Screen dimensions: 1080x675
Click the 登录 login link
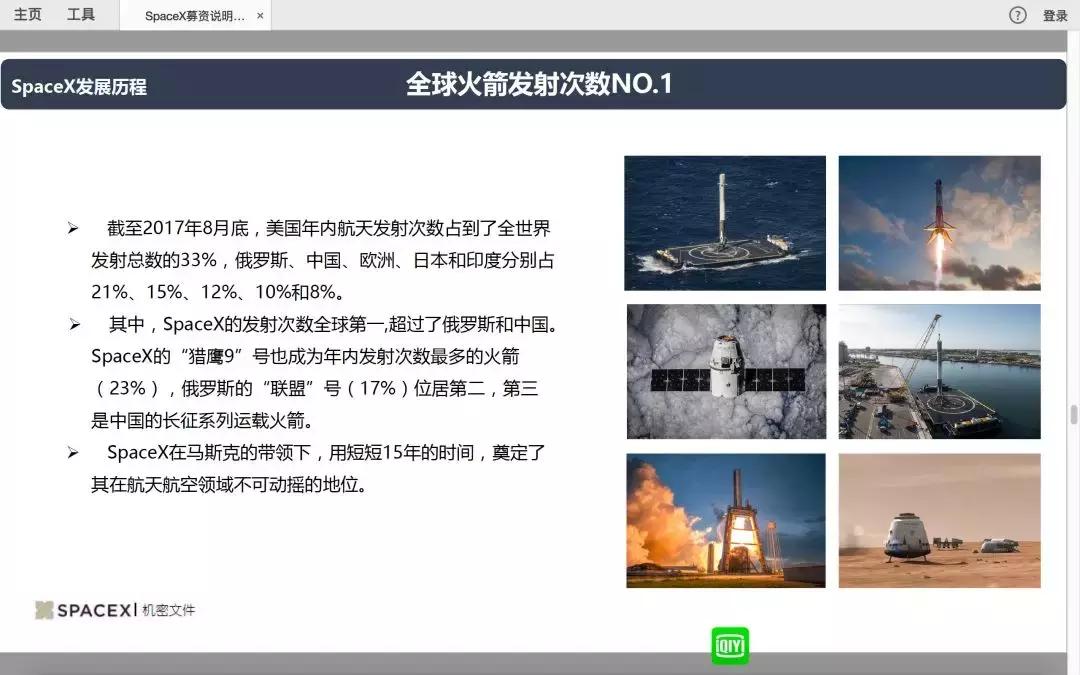1054,15
